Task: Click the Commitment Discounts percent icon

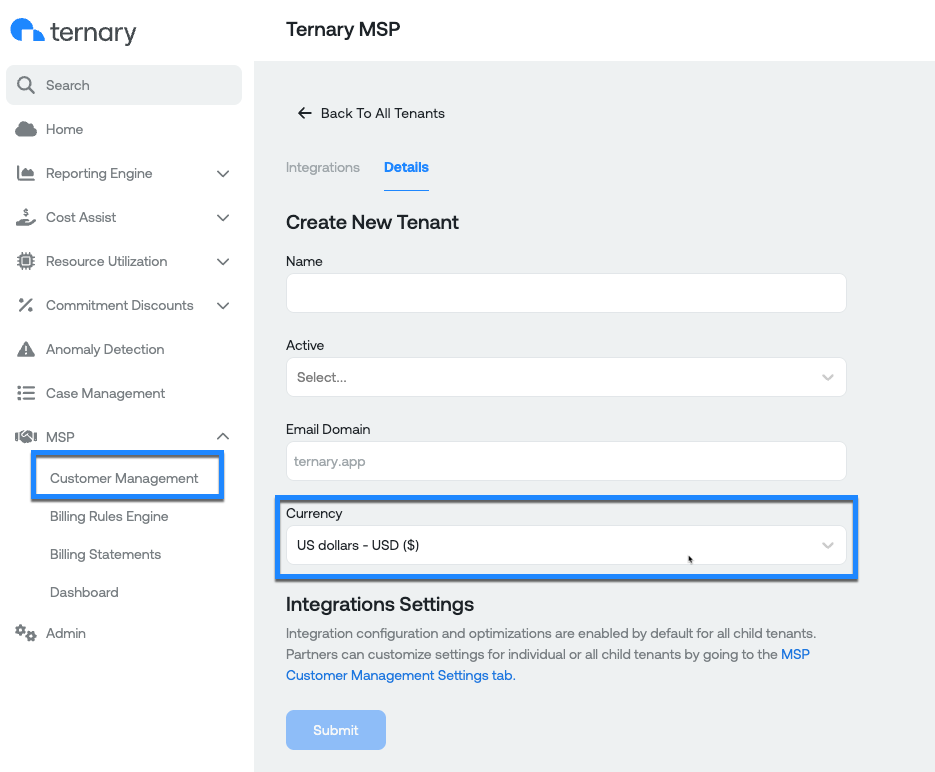Action: click(26, 305)
